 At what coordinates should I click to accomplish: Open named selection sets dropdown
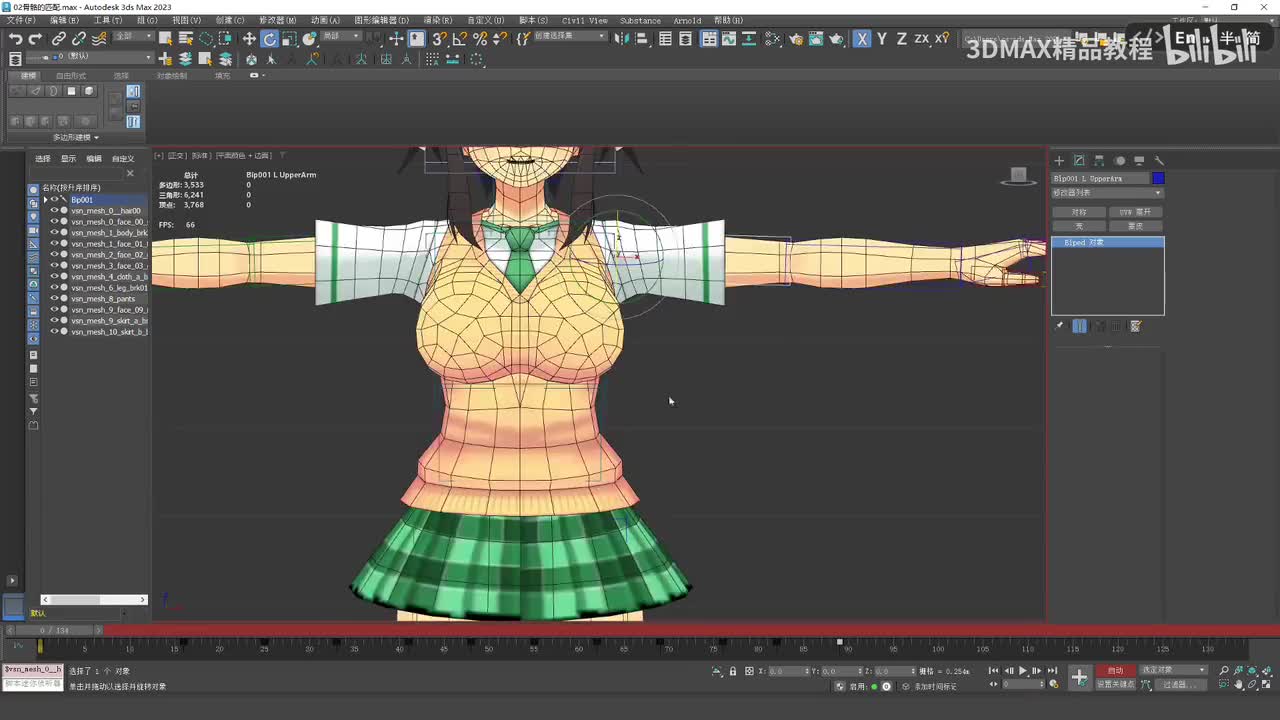571,37
